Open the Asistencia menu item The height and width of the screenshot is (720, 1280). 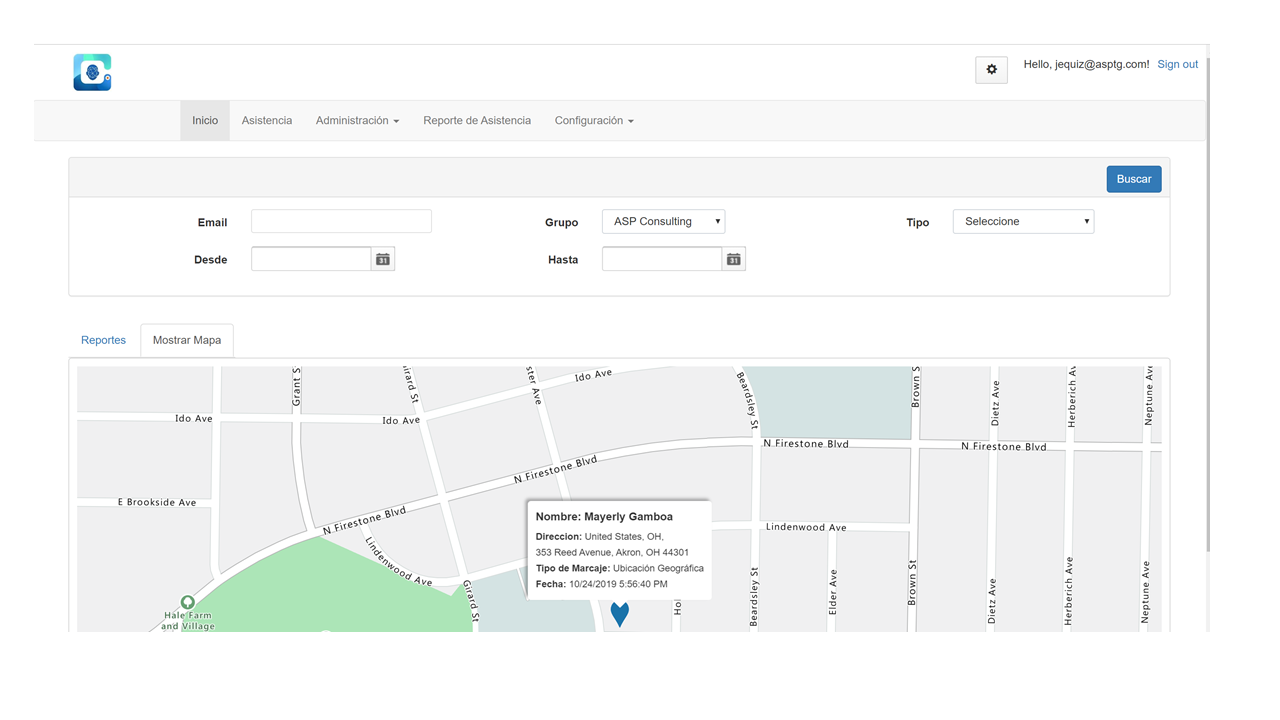[x=267, y=120]
